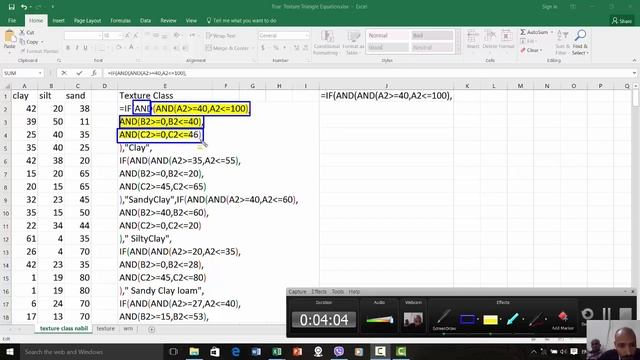Toggle Bold formatting
This screenshot has height=360, width=640.
[x=68, y=48]
